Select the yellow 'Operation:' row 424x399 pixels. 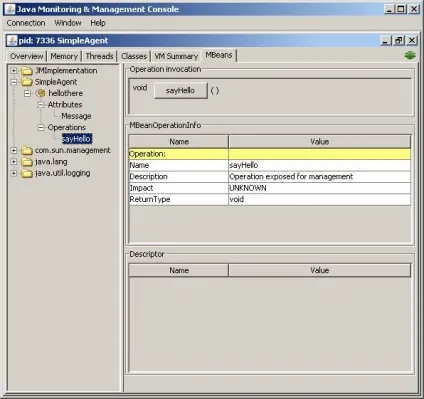click(270, 154)
